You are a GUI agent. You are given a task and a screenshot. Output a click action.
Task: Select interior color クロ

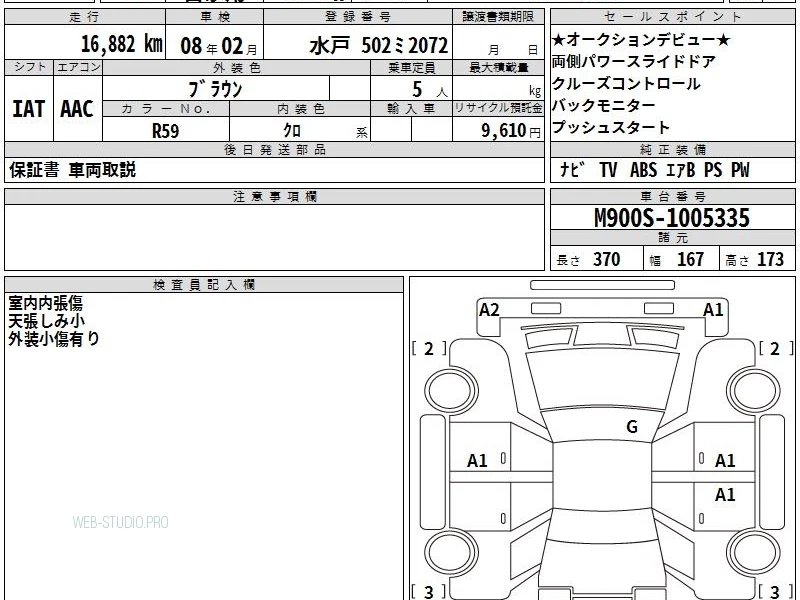292,131
